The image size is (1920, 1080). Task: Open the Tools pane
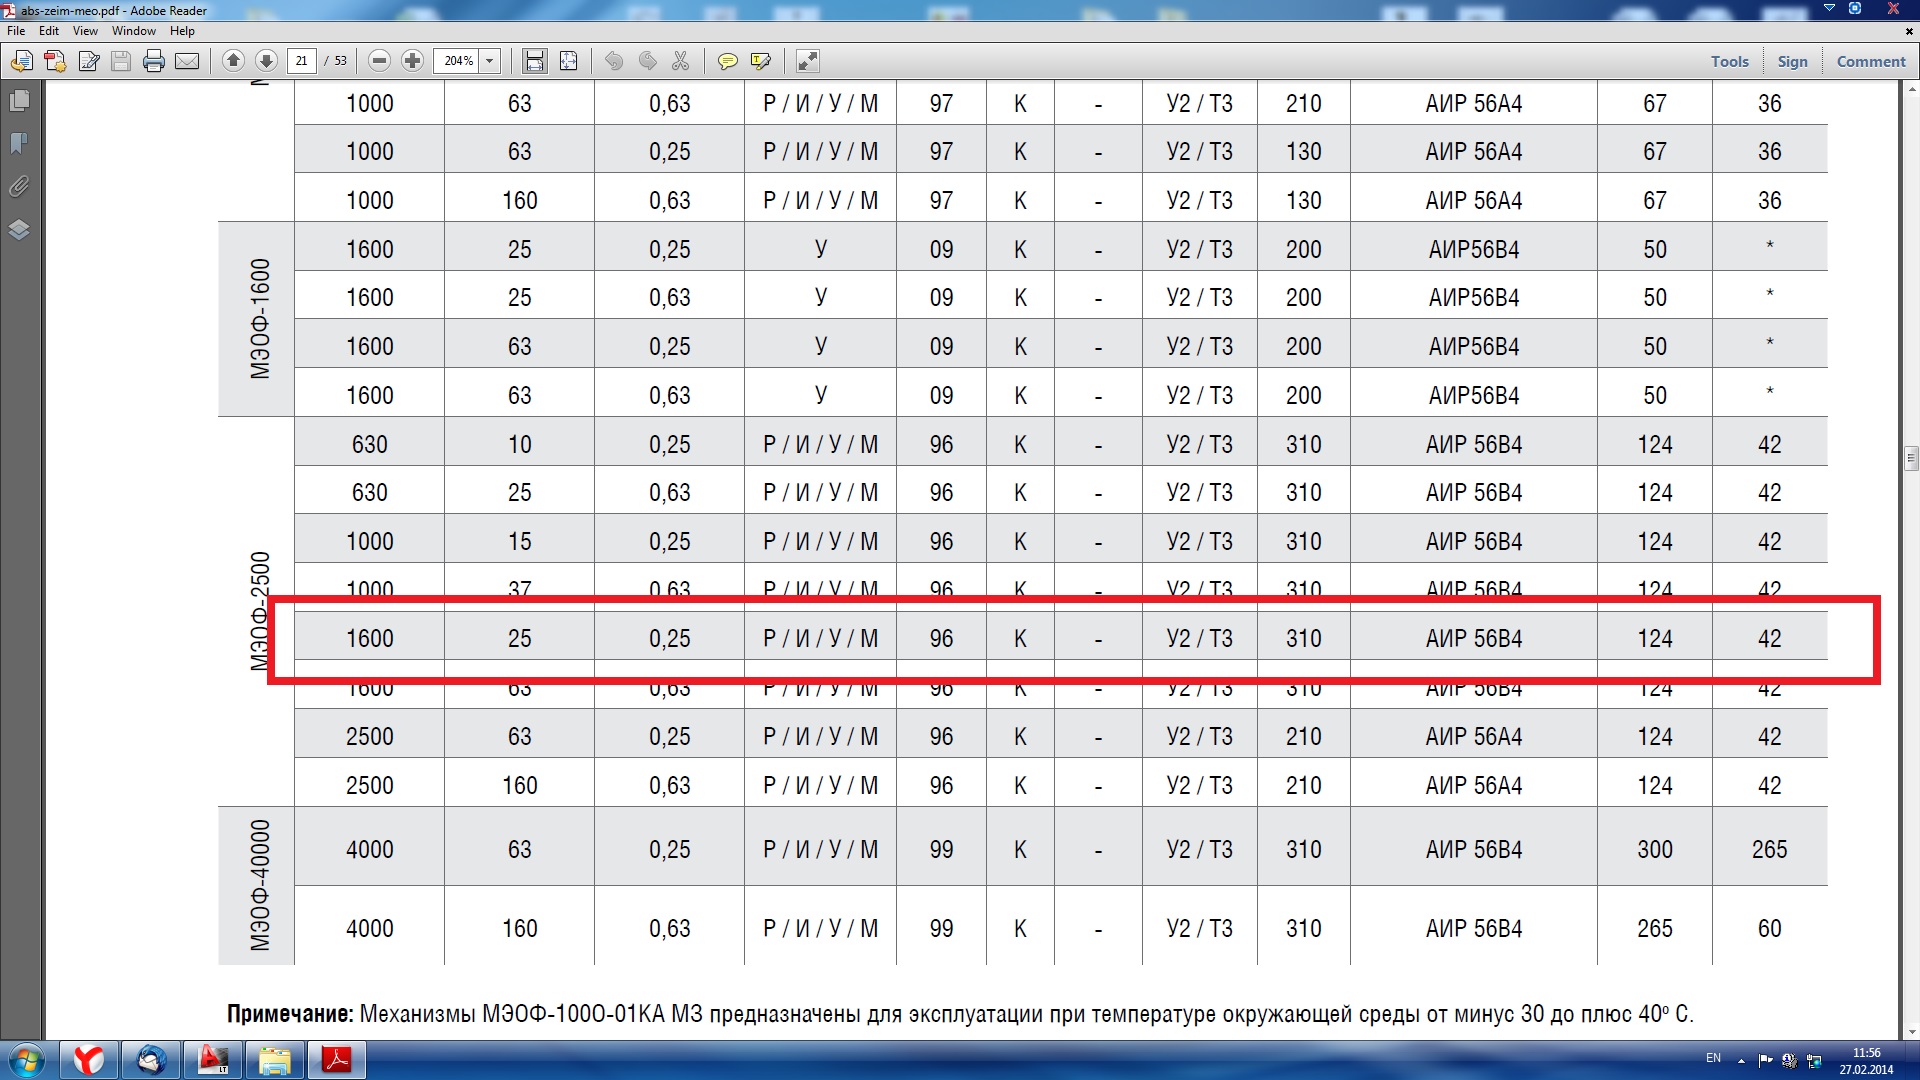(x=1729, y=61)
